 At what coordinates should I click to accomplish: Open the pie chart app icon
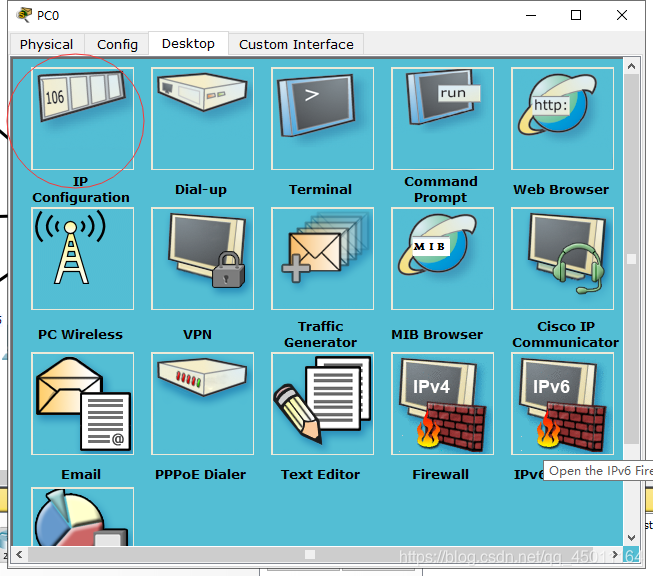[x=82, y=516]
